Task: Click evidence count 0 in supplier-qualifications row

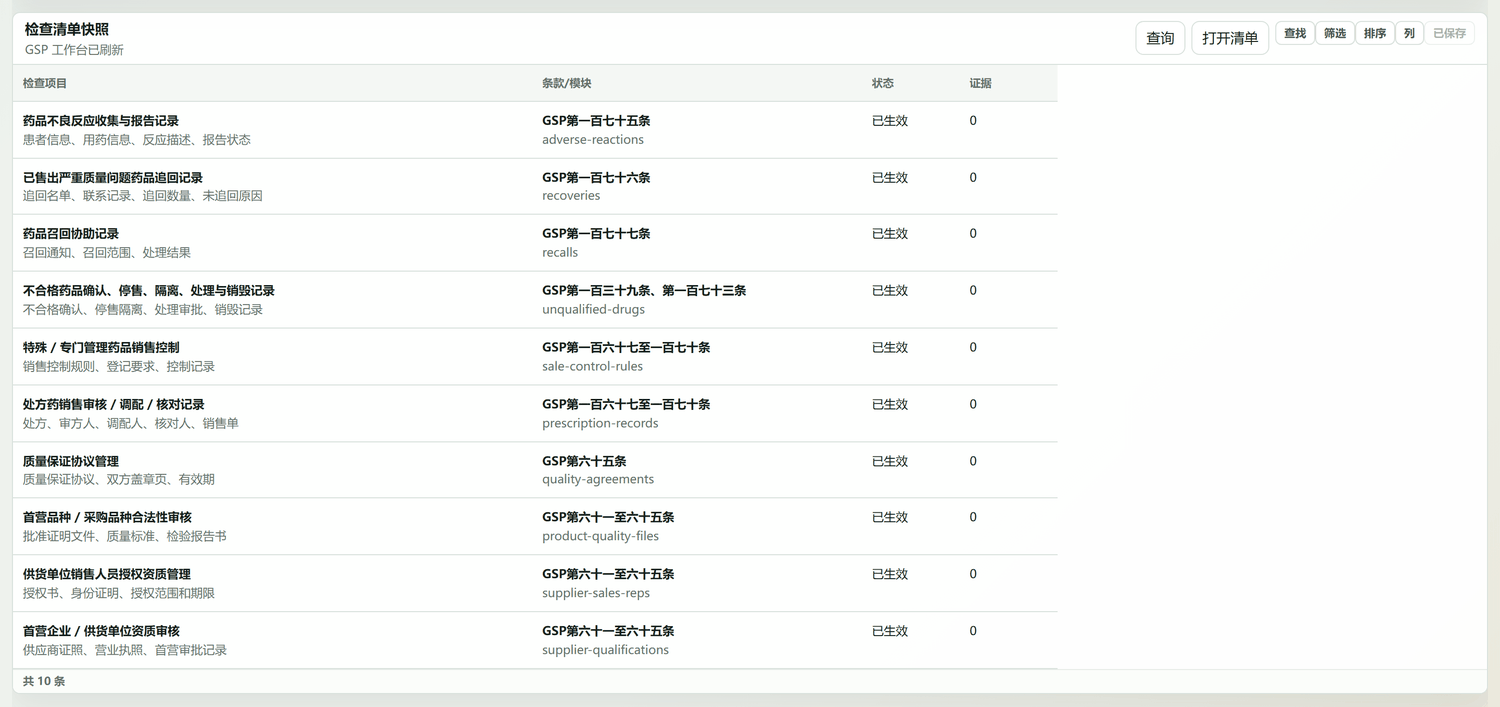Action: point(973,631)
